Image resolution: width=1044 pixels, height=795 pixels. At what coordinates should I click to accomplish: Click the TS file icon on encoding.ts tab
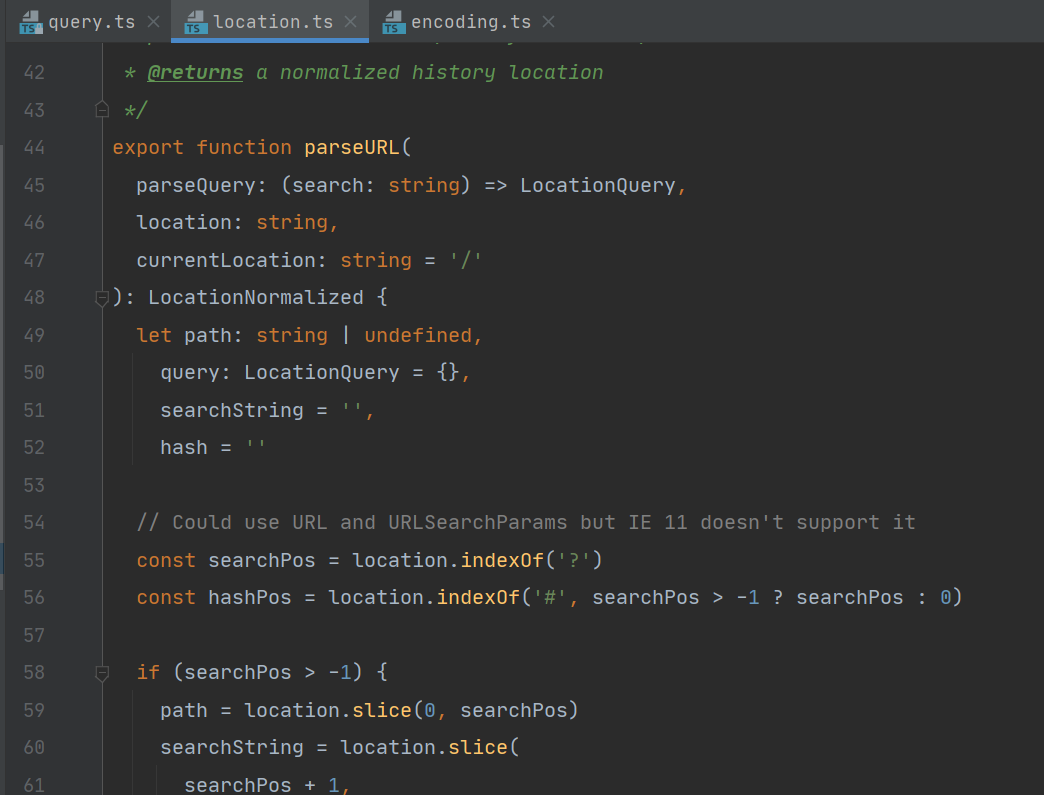tap(395, 22)
